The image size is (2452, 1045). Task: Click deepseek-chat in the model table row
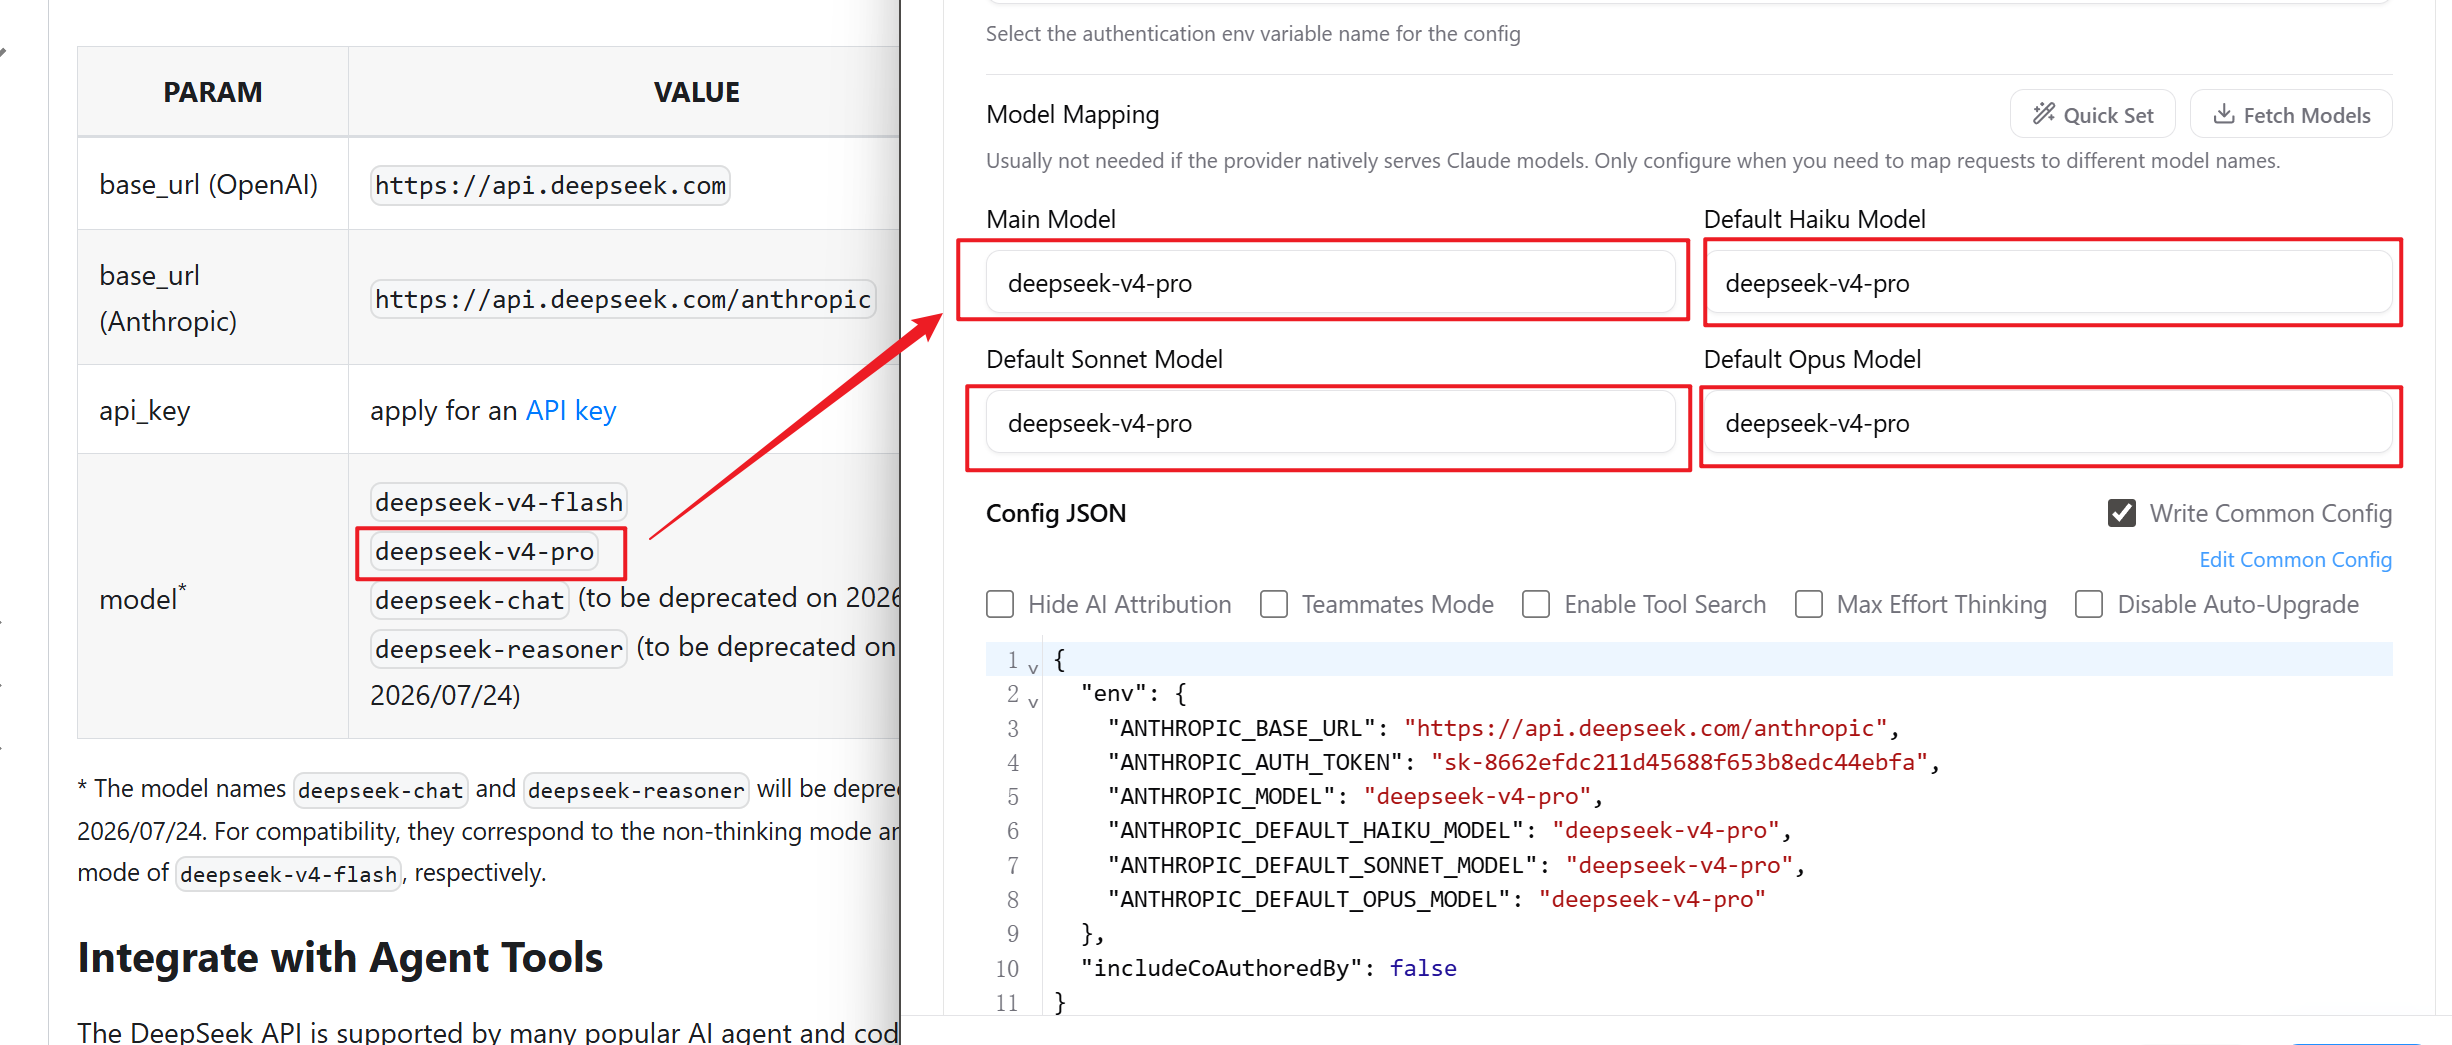tap(469, 600)
